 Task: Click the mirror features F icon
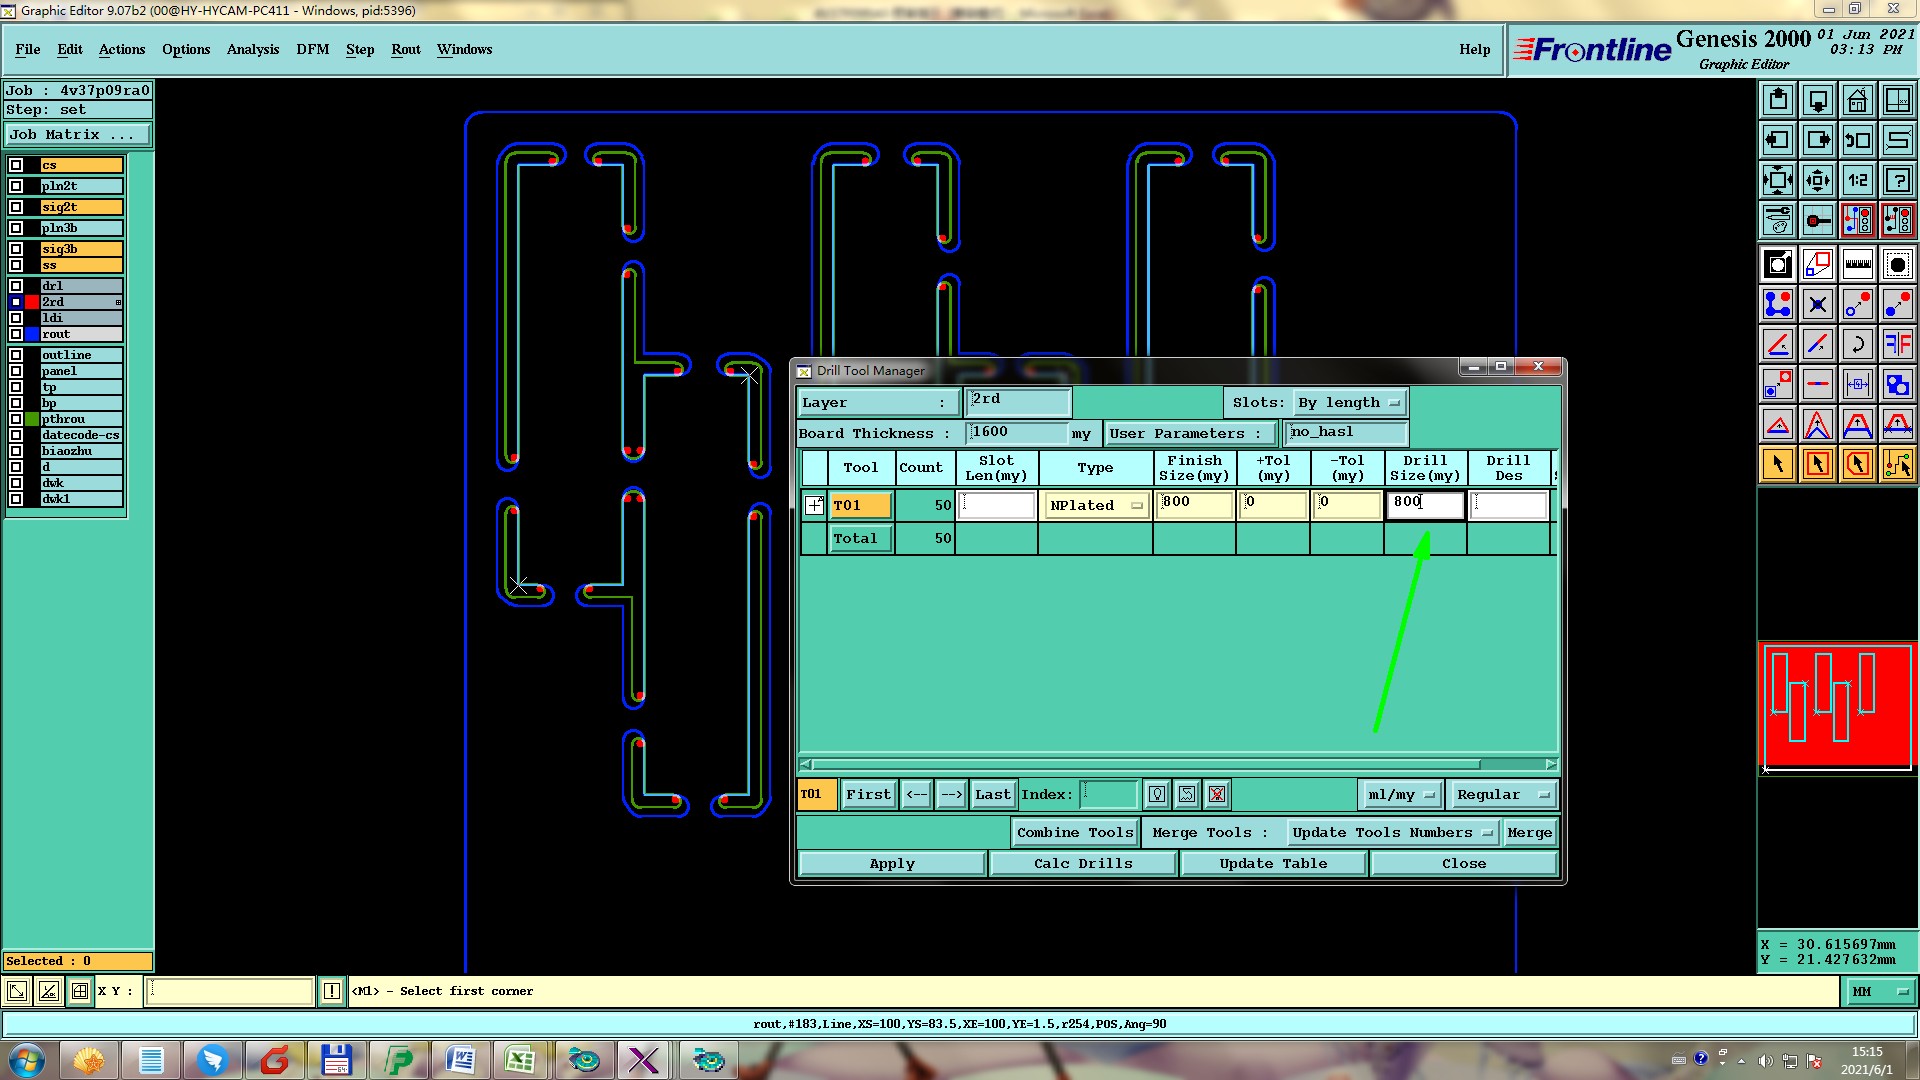[1897, 344]
